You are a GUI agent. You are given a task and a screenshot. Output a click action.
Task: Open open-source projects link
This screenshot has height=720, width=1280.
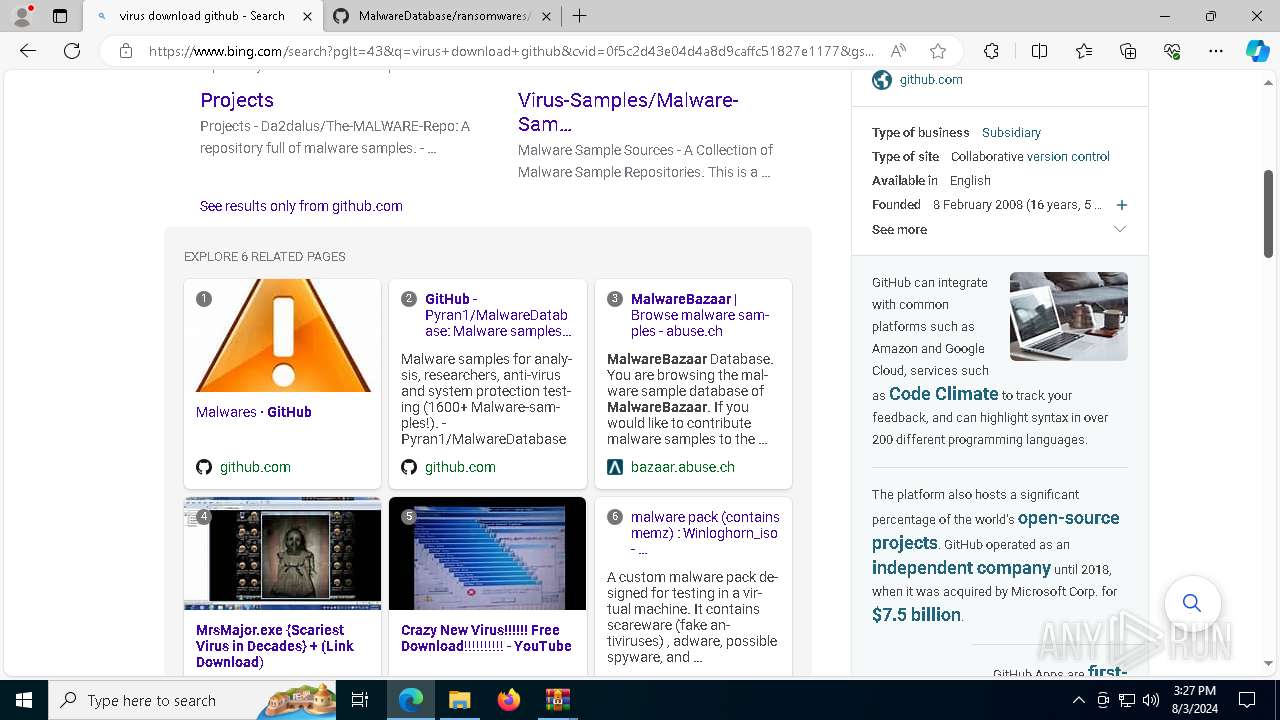[995, 530]
